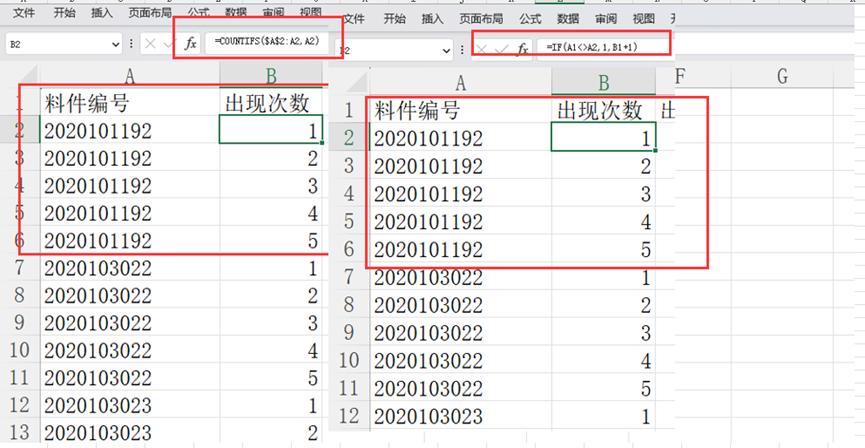Open name box dropdown arrow in IF-formula window
This screenshot has width=865, height=448.
[x=446, y=51]
